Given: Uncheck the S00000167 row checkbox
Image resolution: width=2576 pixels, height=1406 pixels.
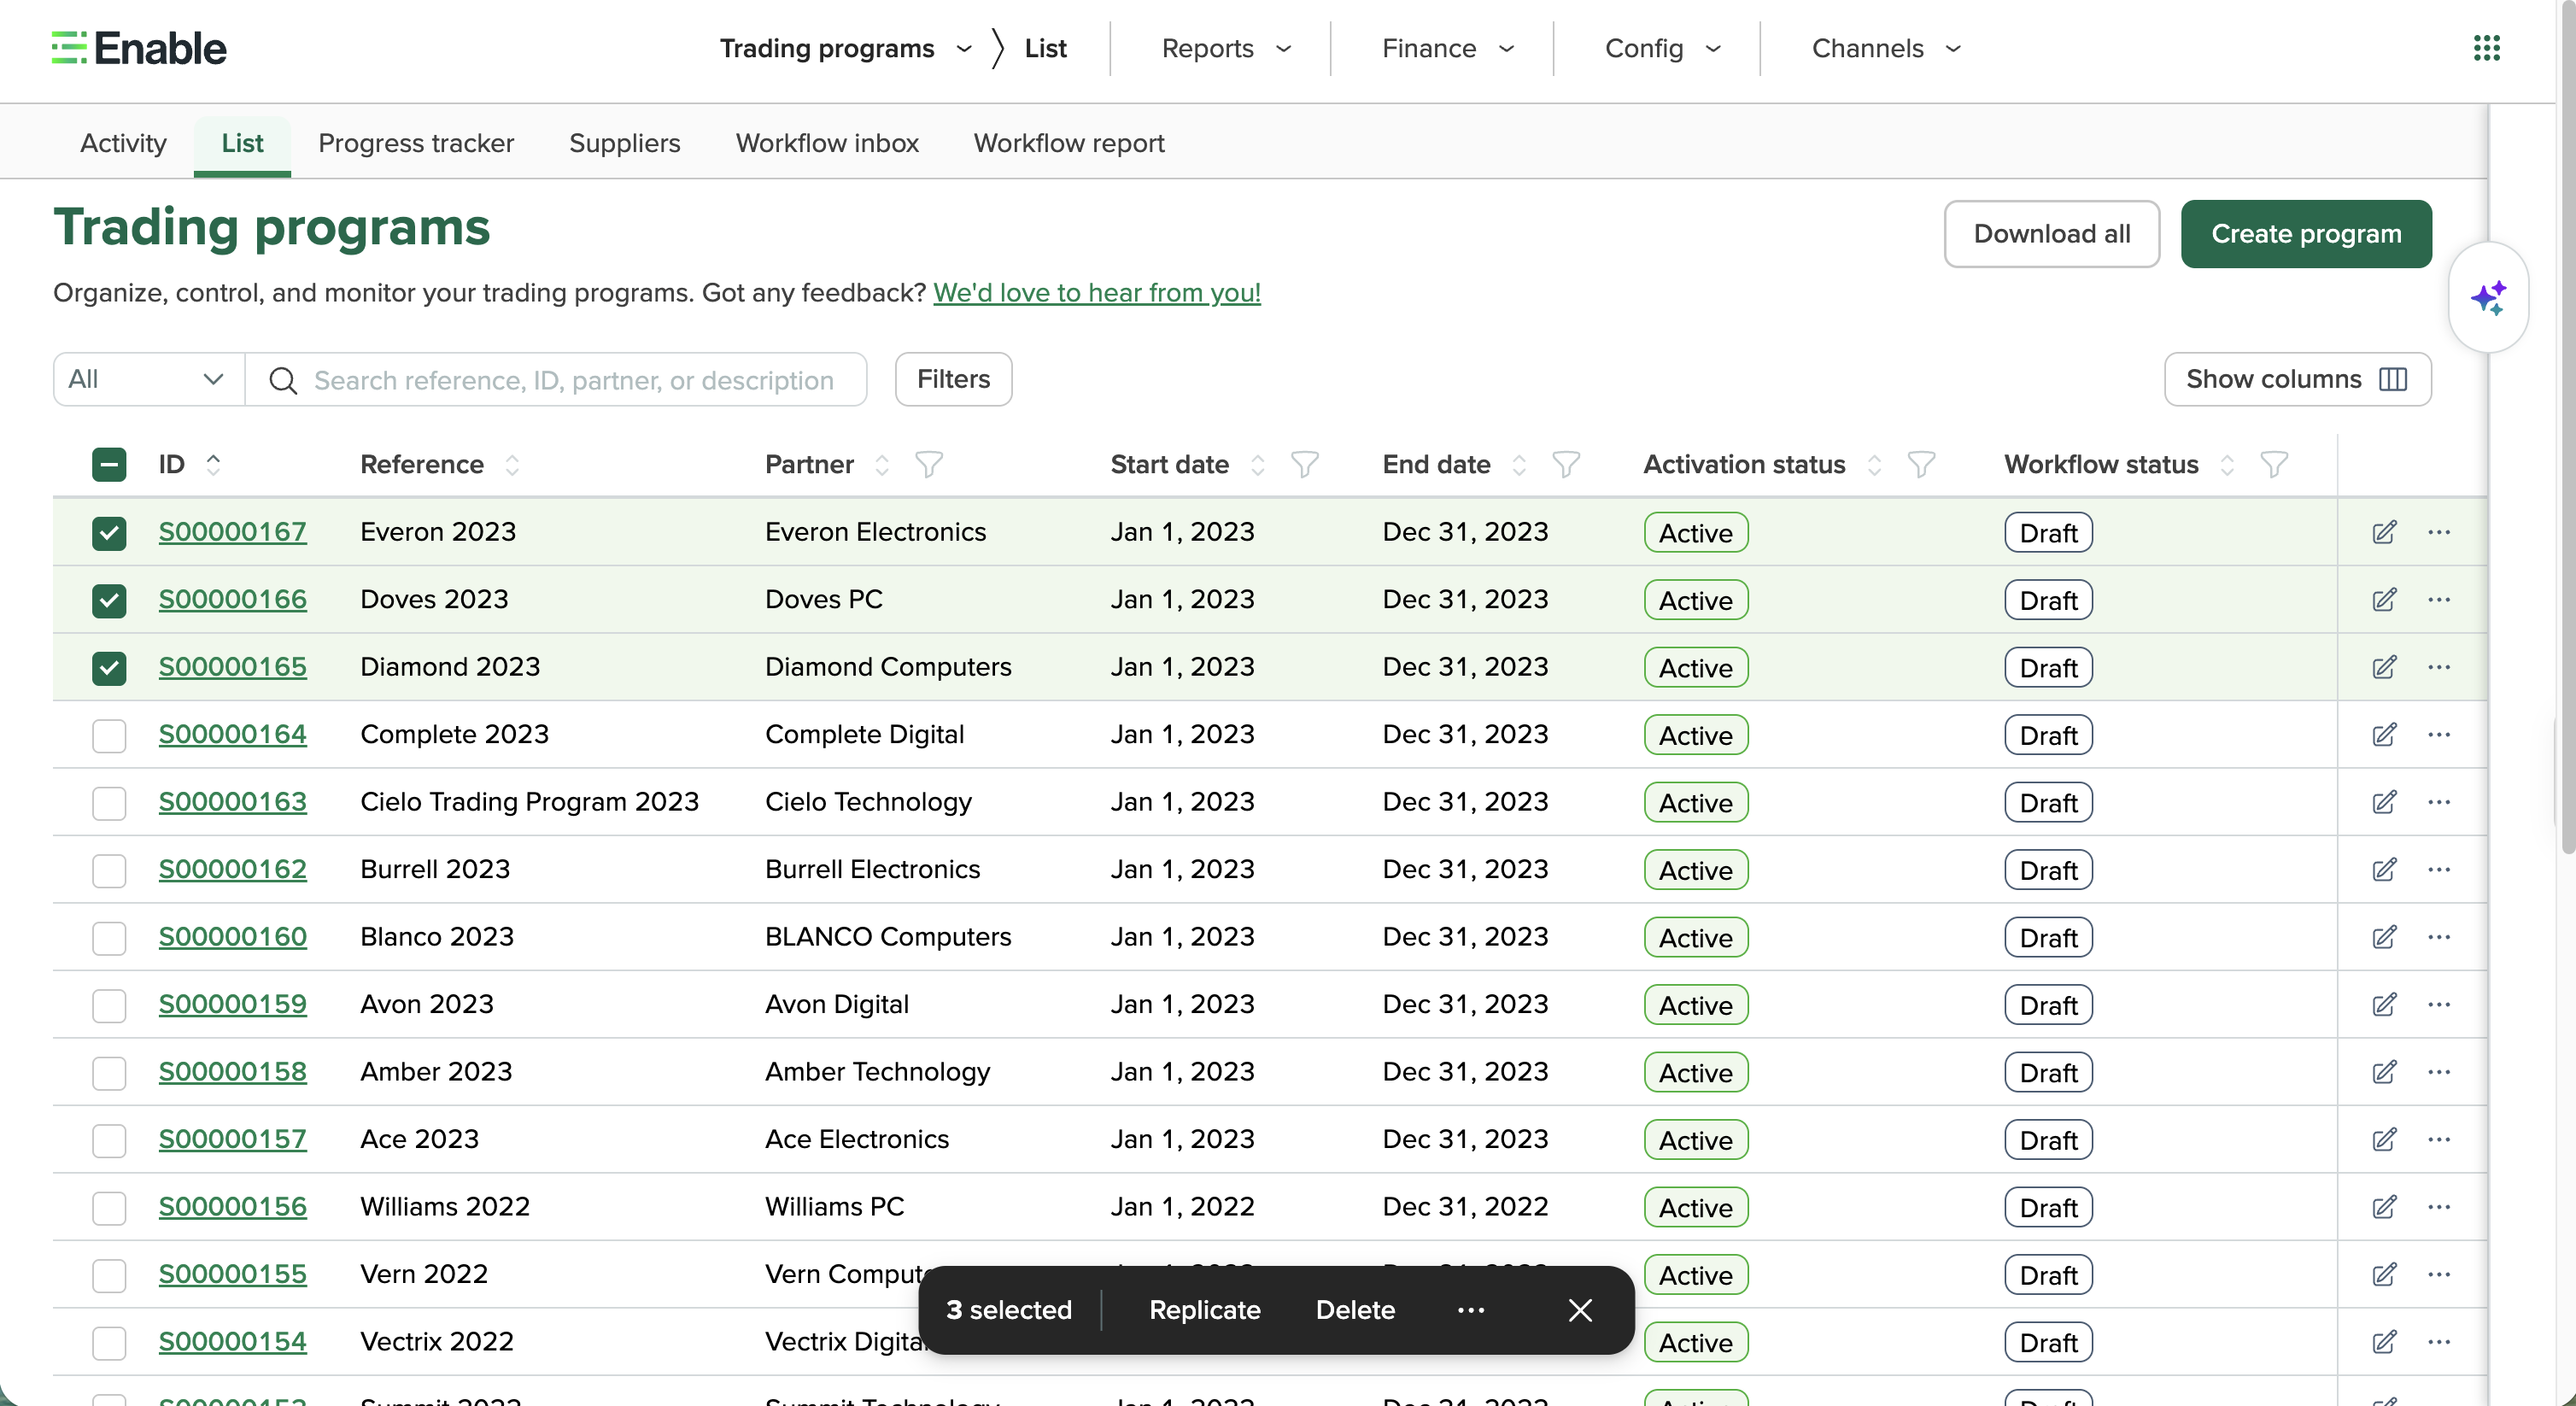Looking at the screenshot, I should (109, 533).
